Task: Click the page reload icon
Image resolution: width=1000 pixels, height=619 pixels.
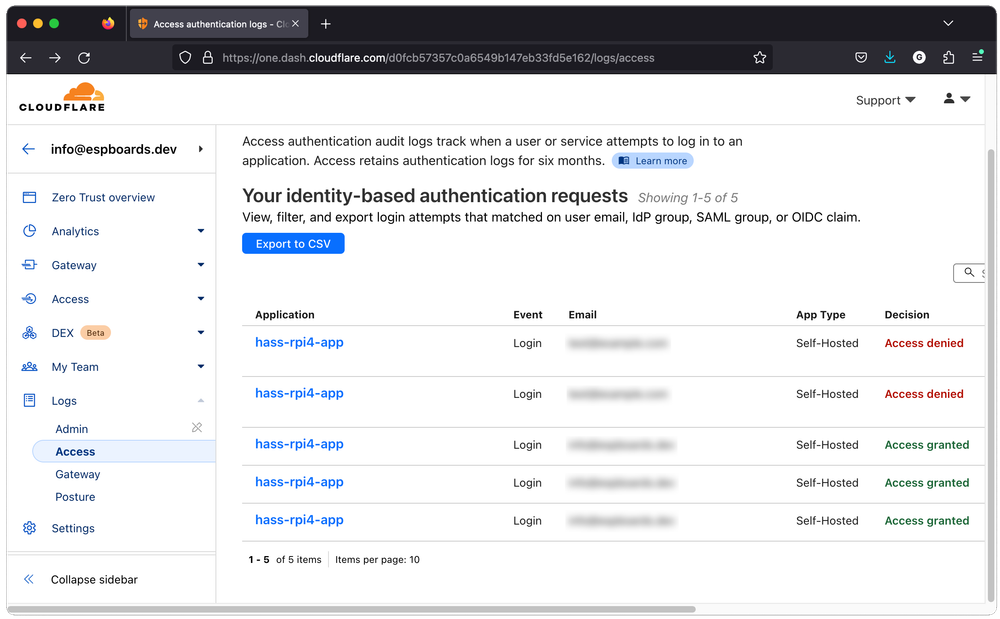Action: point(84,58)
